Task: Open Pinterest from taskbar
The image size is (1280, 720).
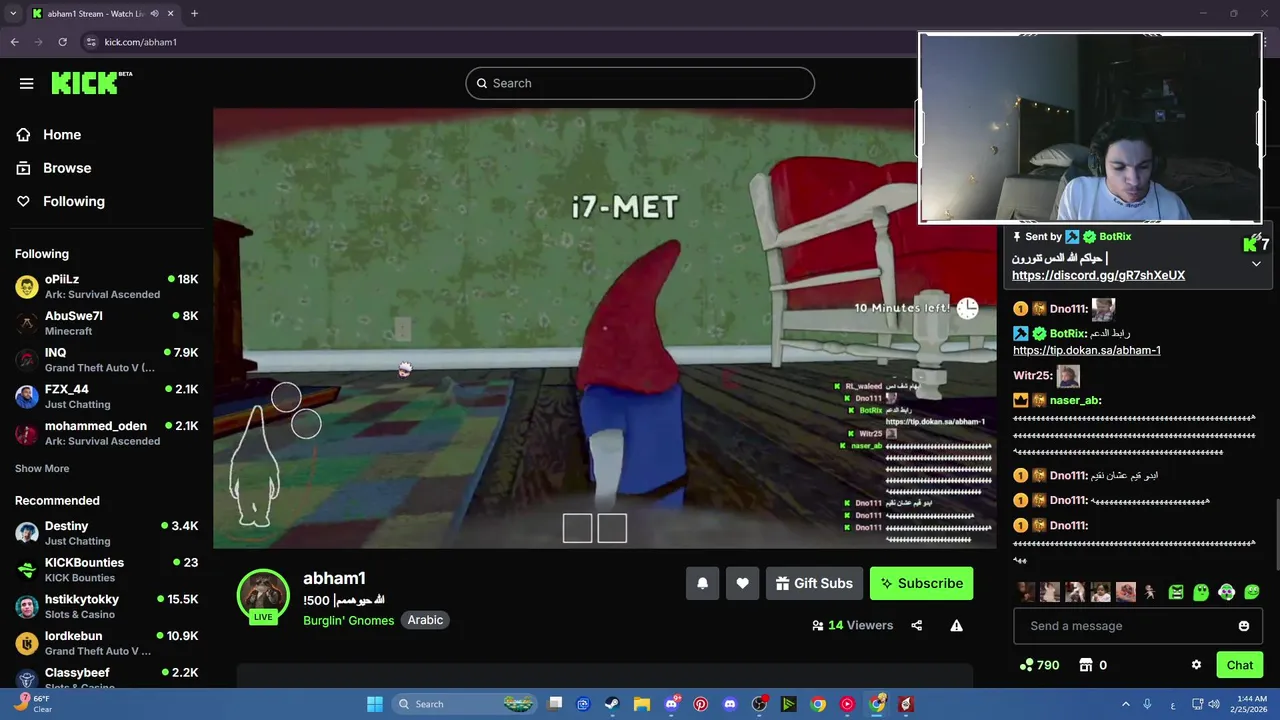Action: 700,704
